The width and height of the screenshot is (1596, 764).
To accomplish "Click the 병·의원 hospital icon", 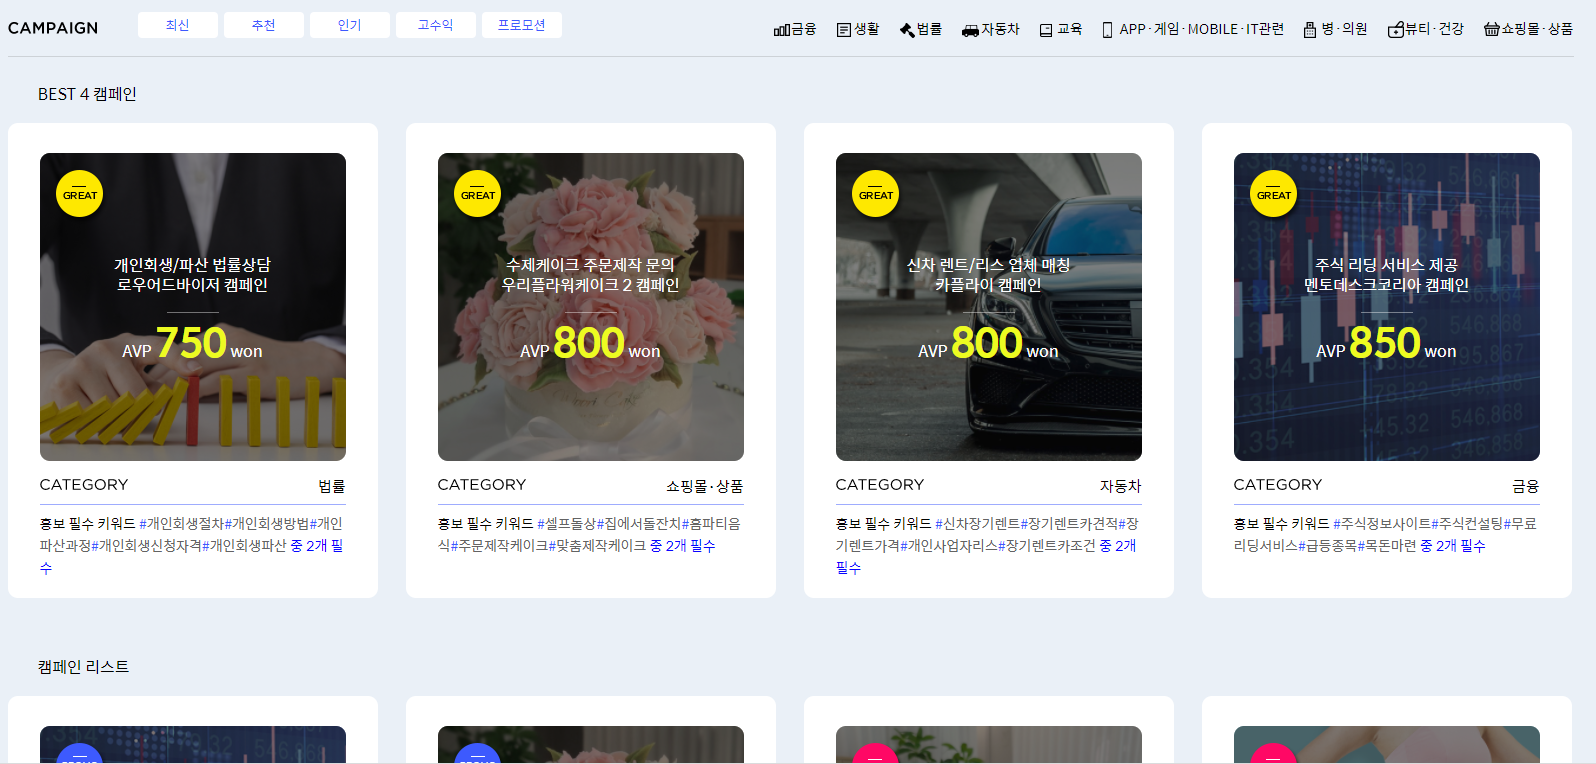I will click(x=1310, y=30).
